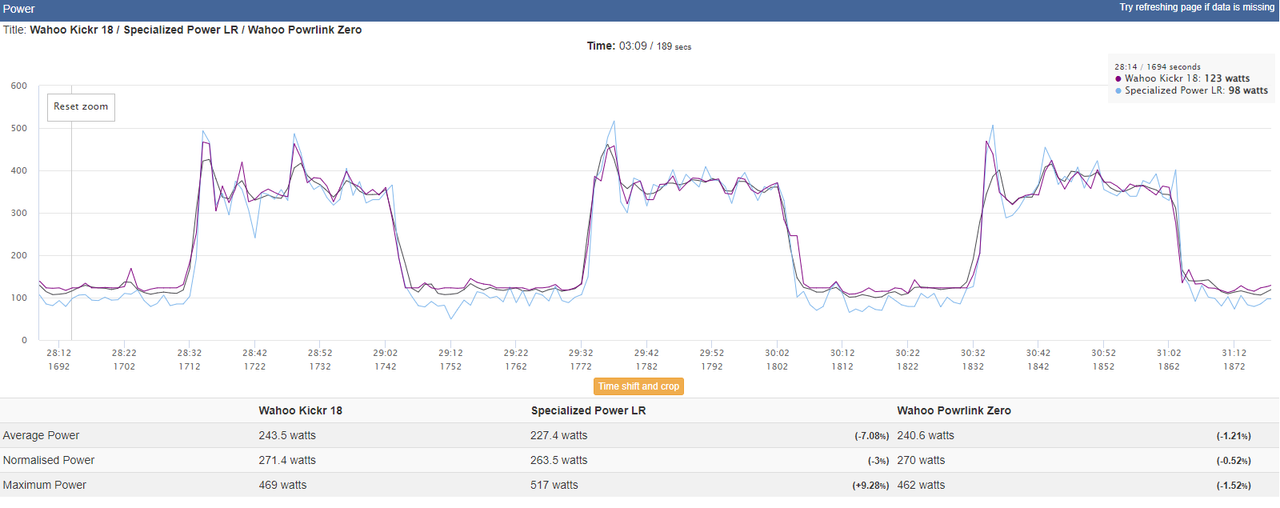
Task: Click the 28:32 x-axis time label
Action: coord(189,353)
